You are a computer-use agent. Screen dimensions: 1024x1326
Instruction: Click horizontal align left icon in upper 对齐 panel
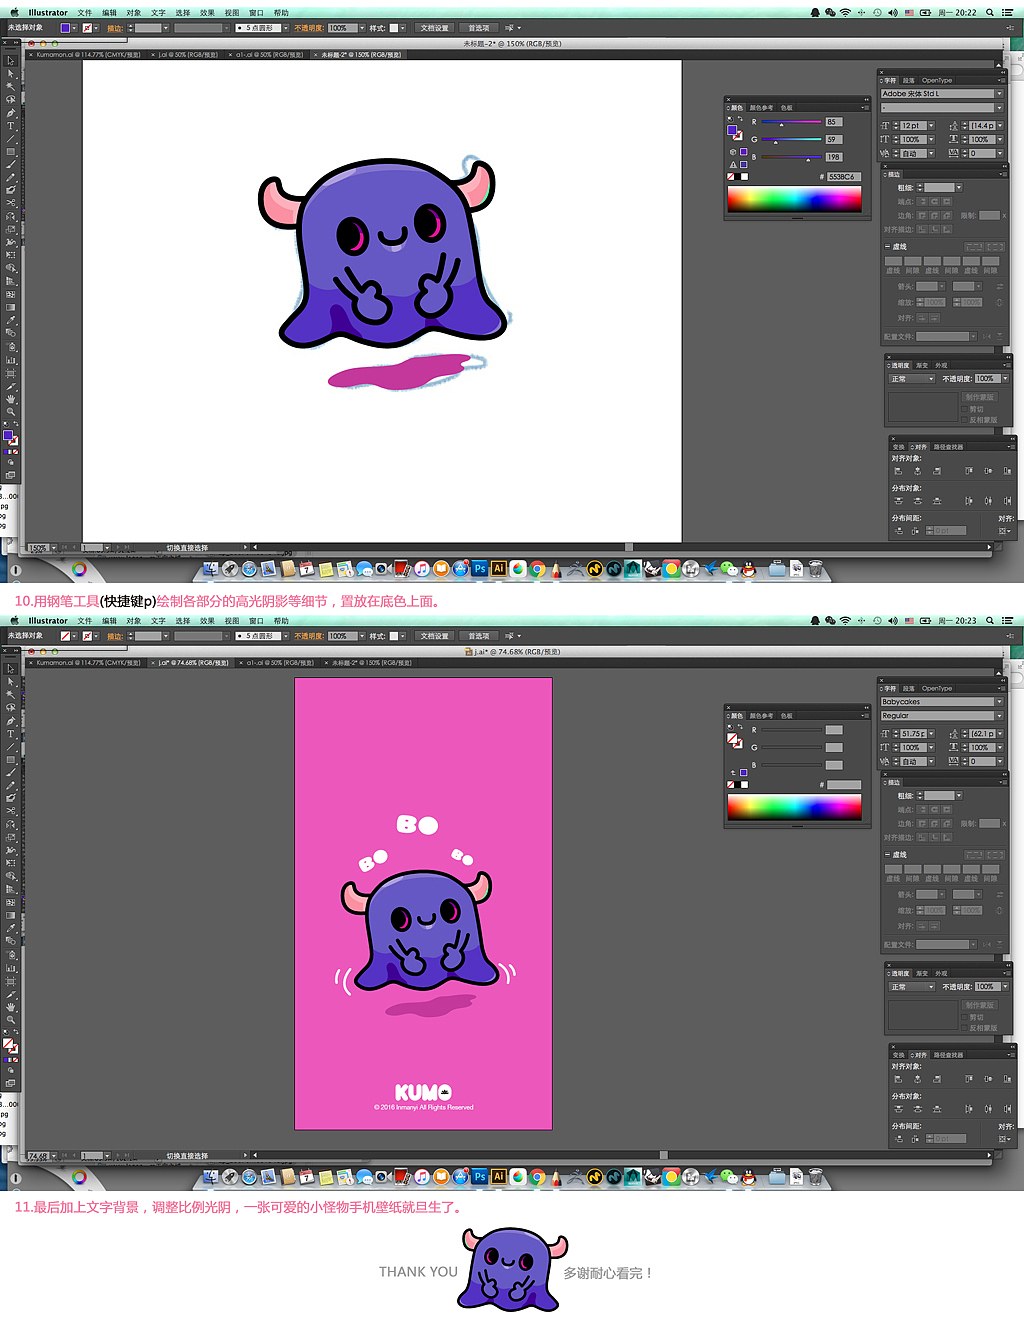click(898, 471)
